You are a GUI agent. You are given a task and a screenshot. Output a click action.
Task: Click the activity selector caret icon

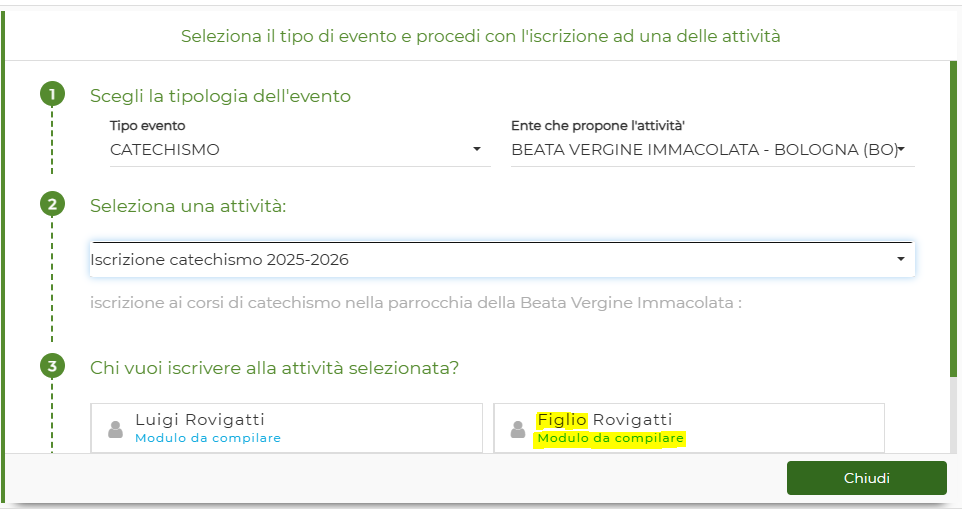(901, 259)
